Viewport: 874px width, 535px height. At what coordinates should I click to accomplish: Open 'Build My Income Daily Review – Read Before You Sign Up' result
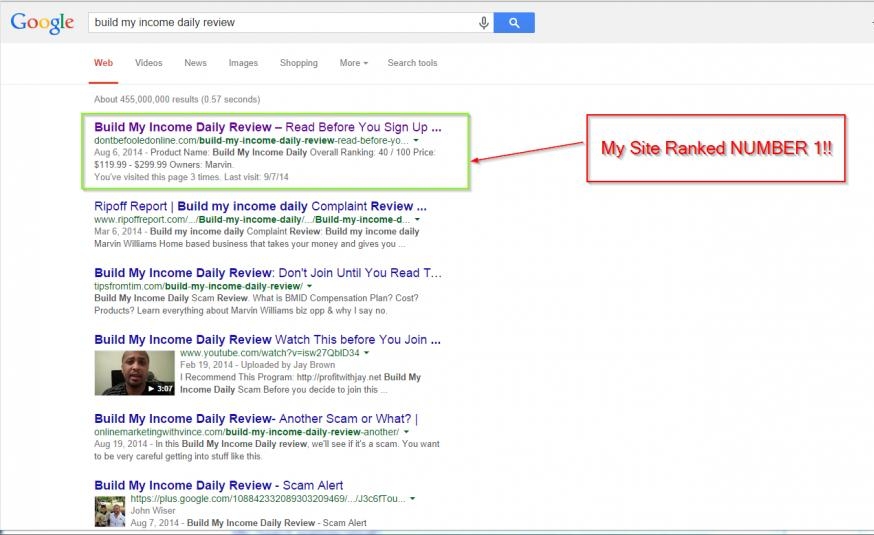coord(268,127)
